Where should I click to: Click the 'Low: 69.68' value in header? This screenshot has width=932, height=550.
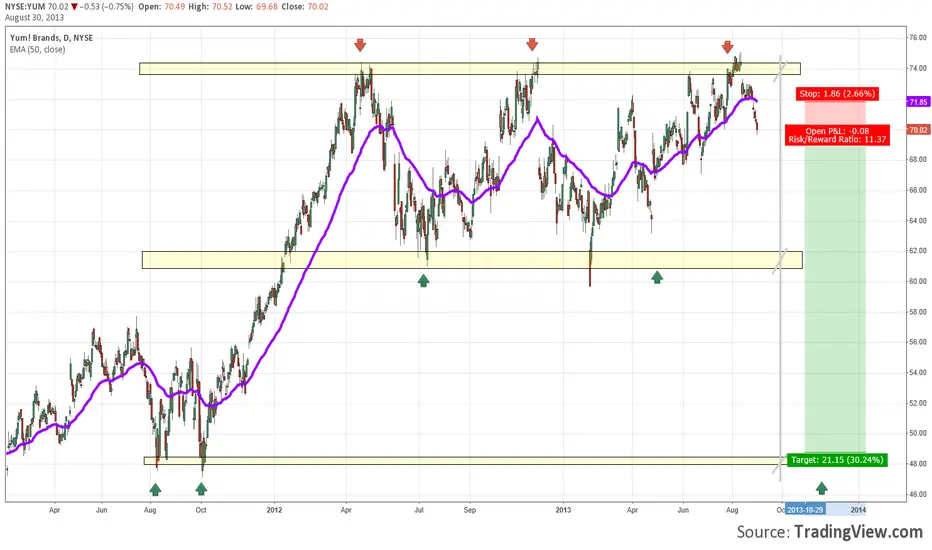tap(256, 7)
